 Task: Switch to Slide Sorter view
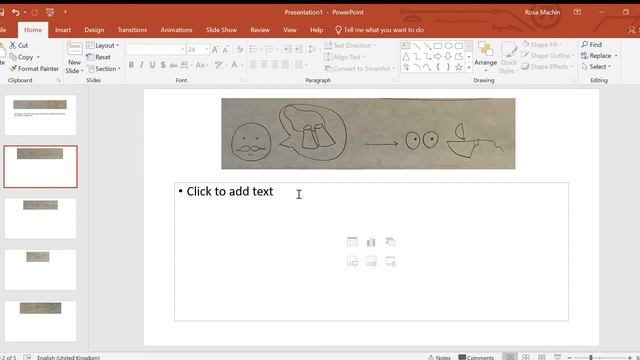526,357
